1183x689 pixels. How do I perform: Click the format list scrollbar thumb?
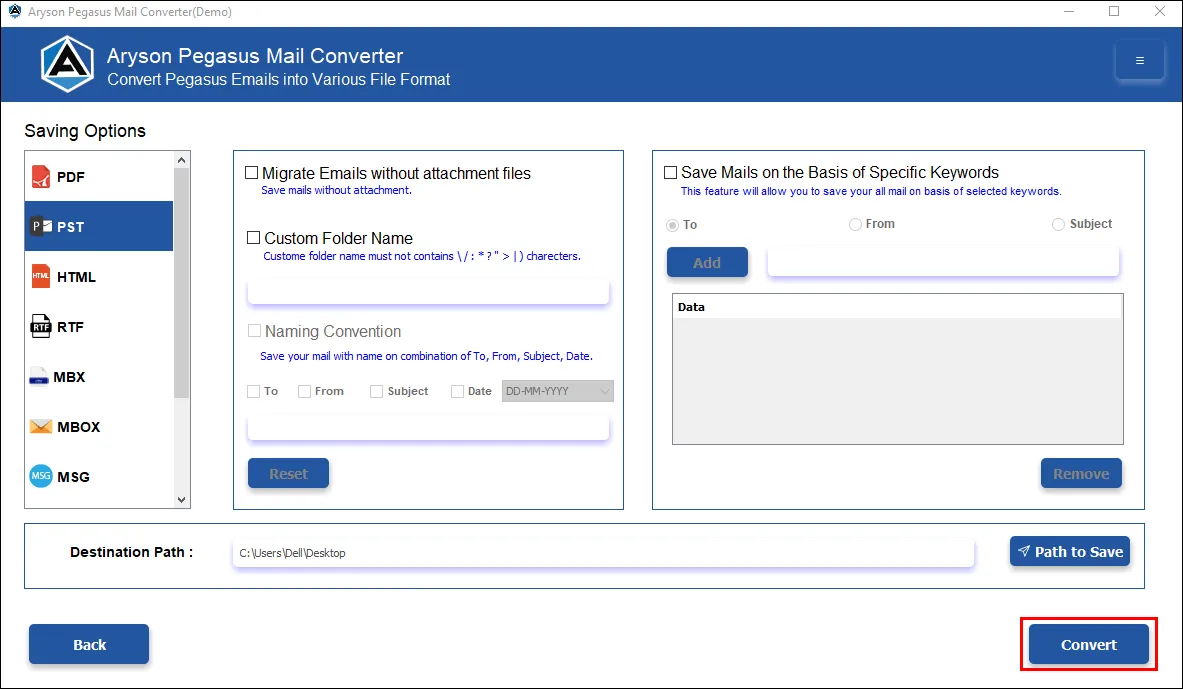point(181,283)
